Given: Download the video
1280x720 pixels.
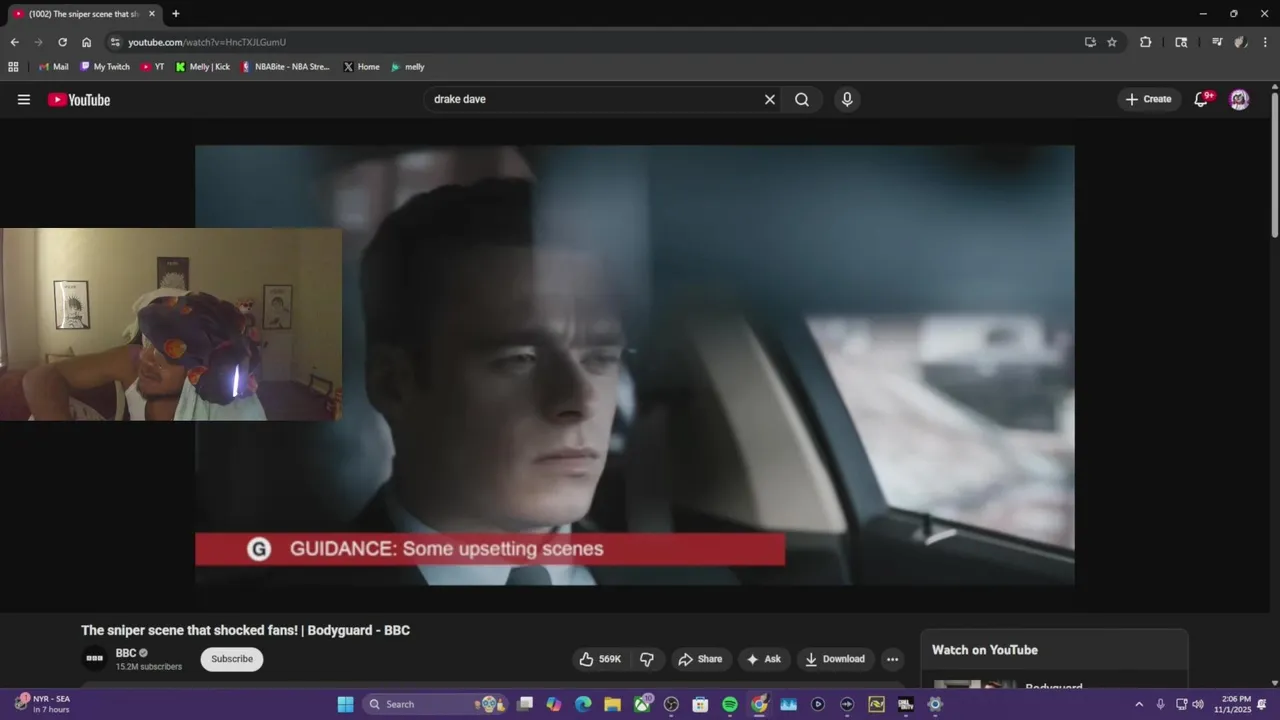Looking at the screenshot, I should point(835,659).
